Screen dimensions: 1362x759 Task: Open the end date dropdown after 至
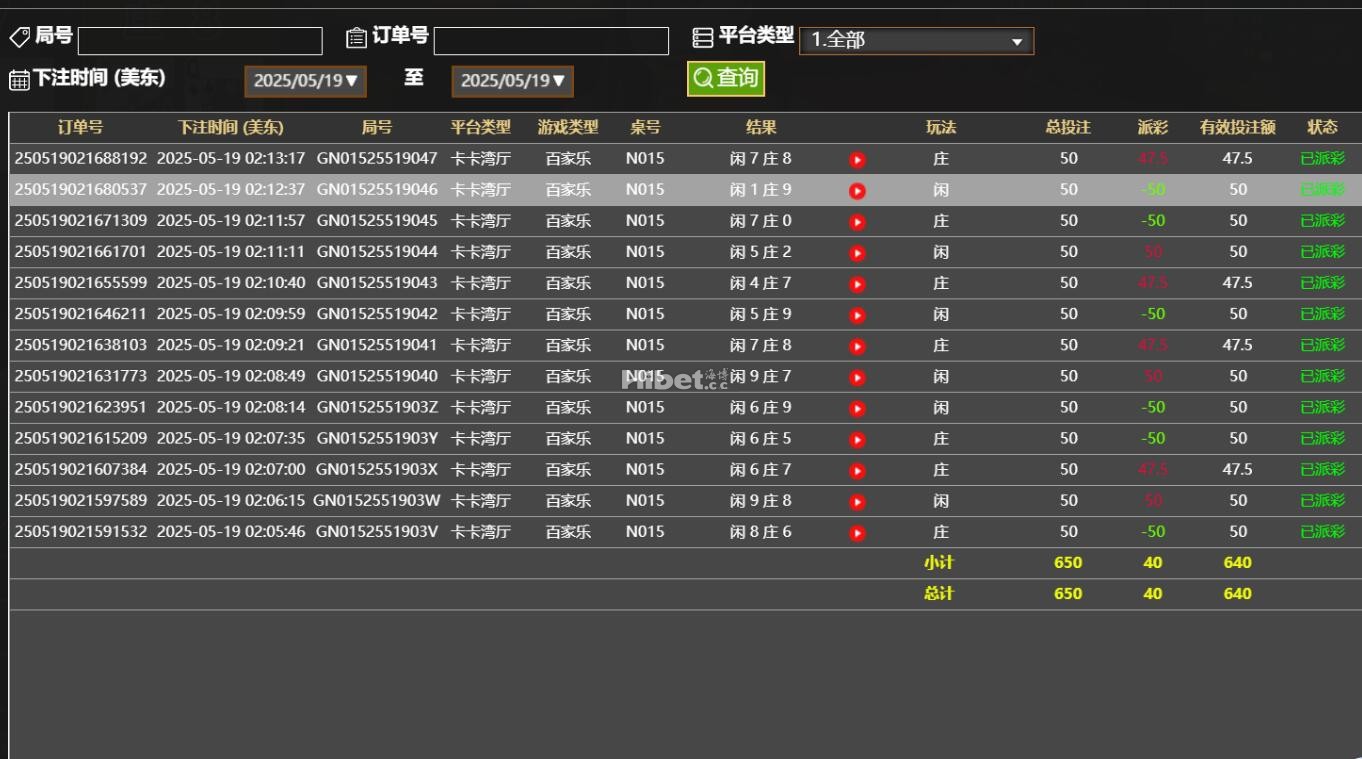coord(513,82)
